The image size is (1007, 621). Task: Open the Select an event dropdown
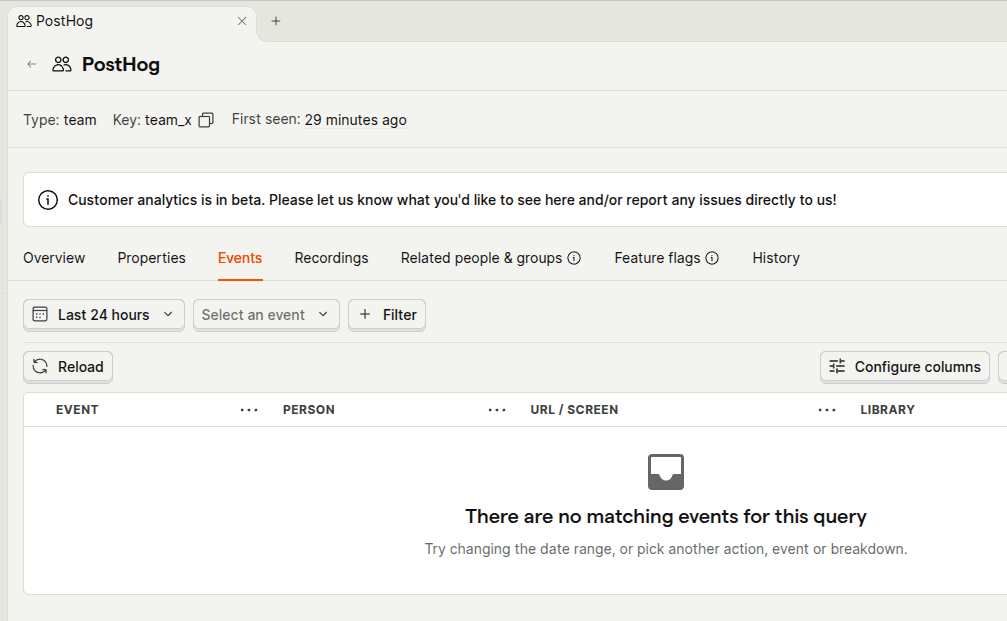click(266, 315)
